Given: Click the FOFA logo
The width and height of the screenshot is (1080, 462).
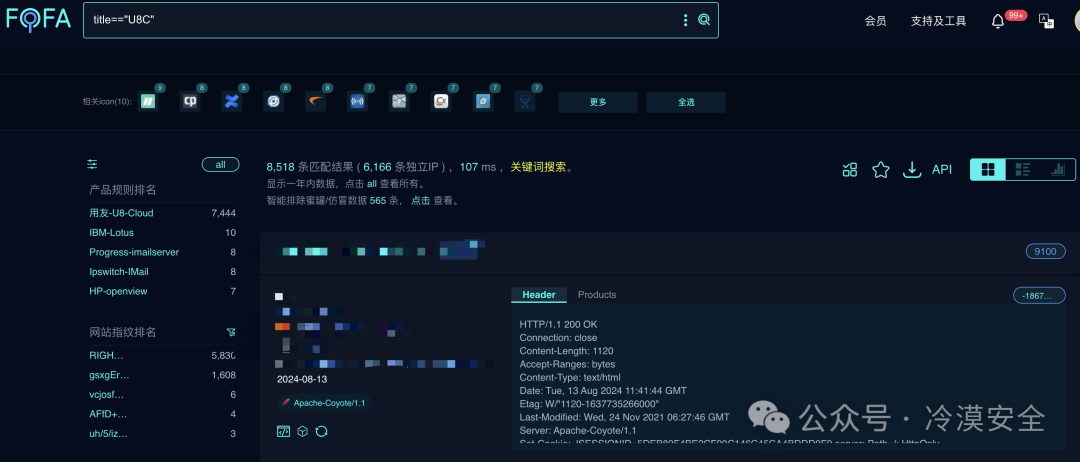Looking at the screenshot, I should (39, 19).
